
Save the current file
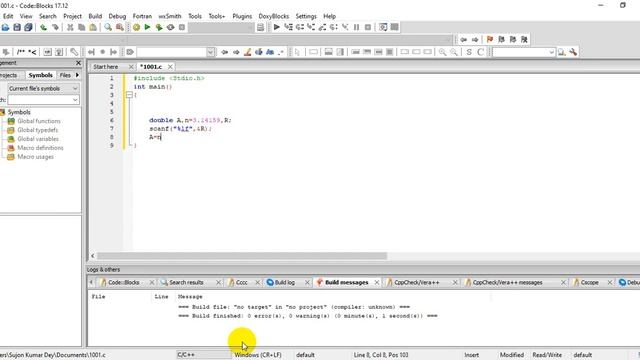[x=17, y=27]
